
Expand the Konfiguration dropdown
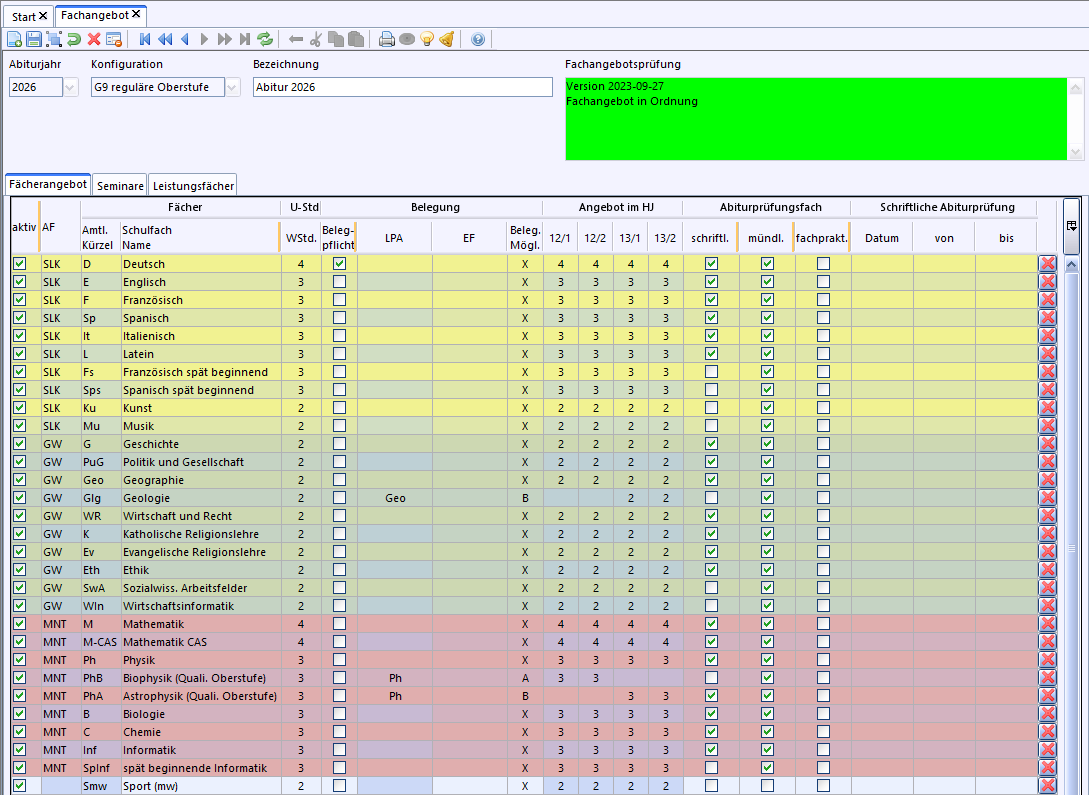pyautogui.click(x=232, y=87)
